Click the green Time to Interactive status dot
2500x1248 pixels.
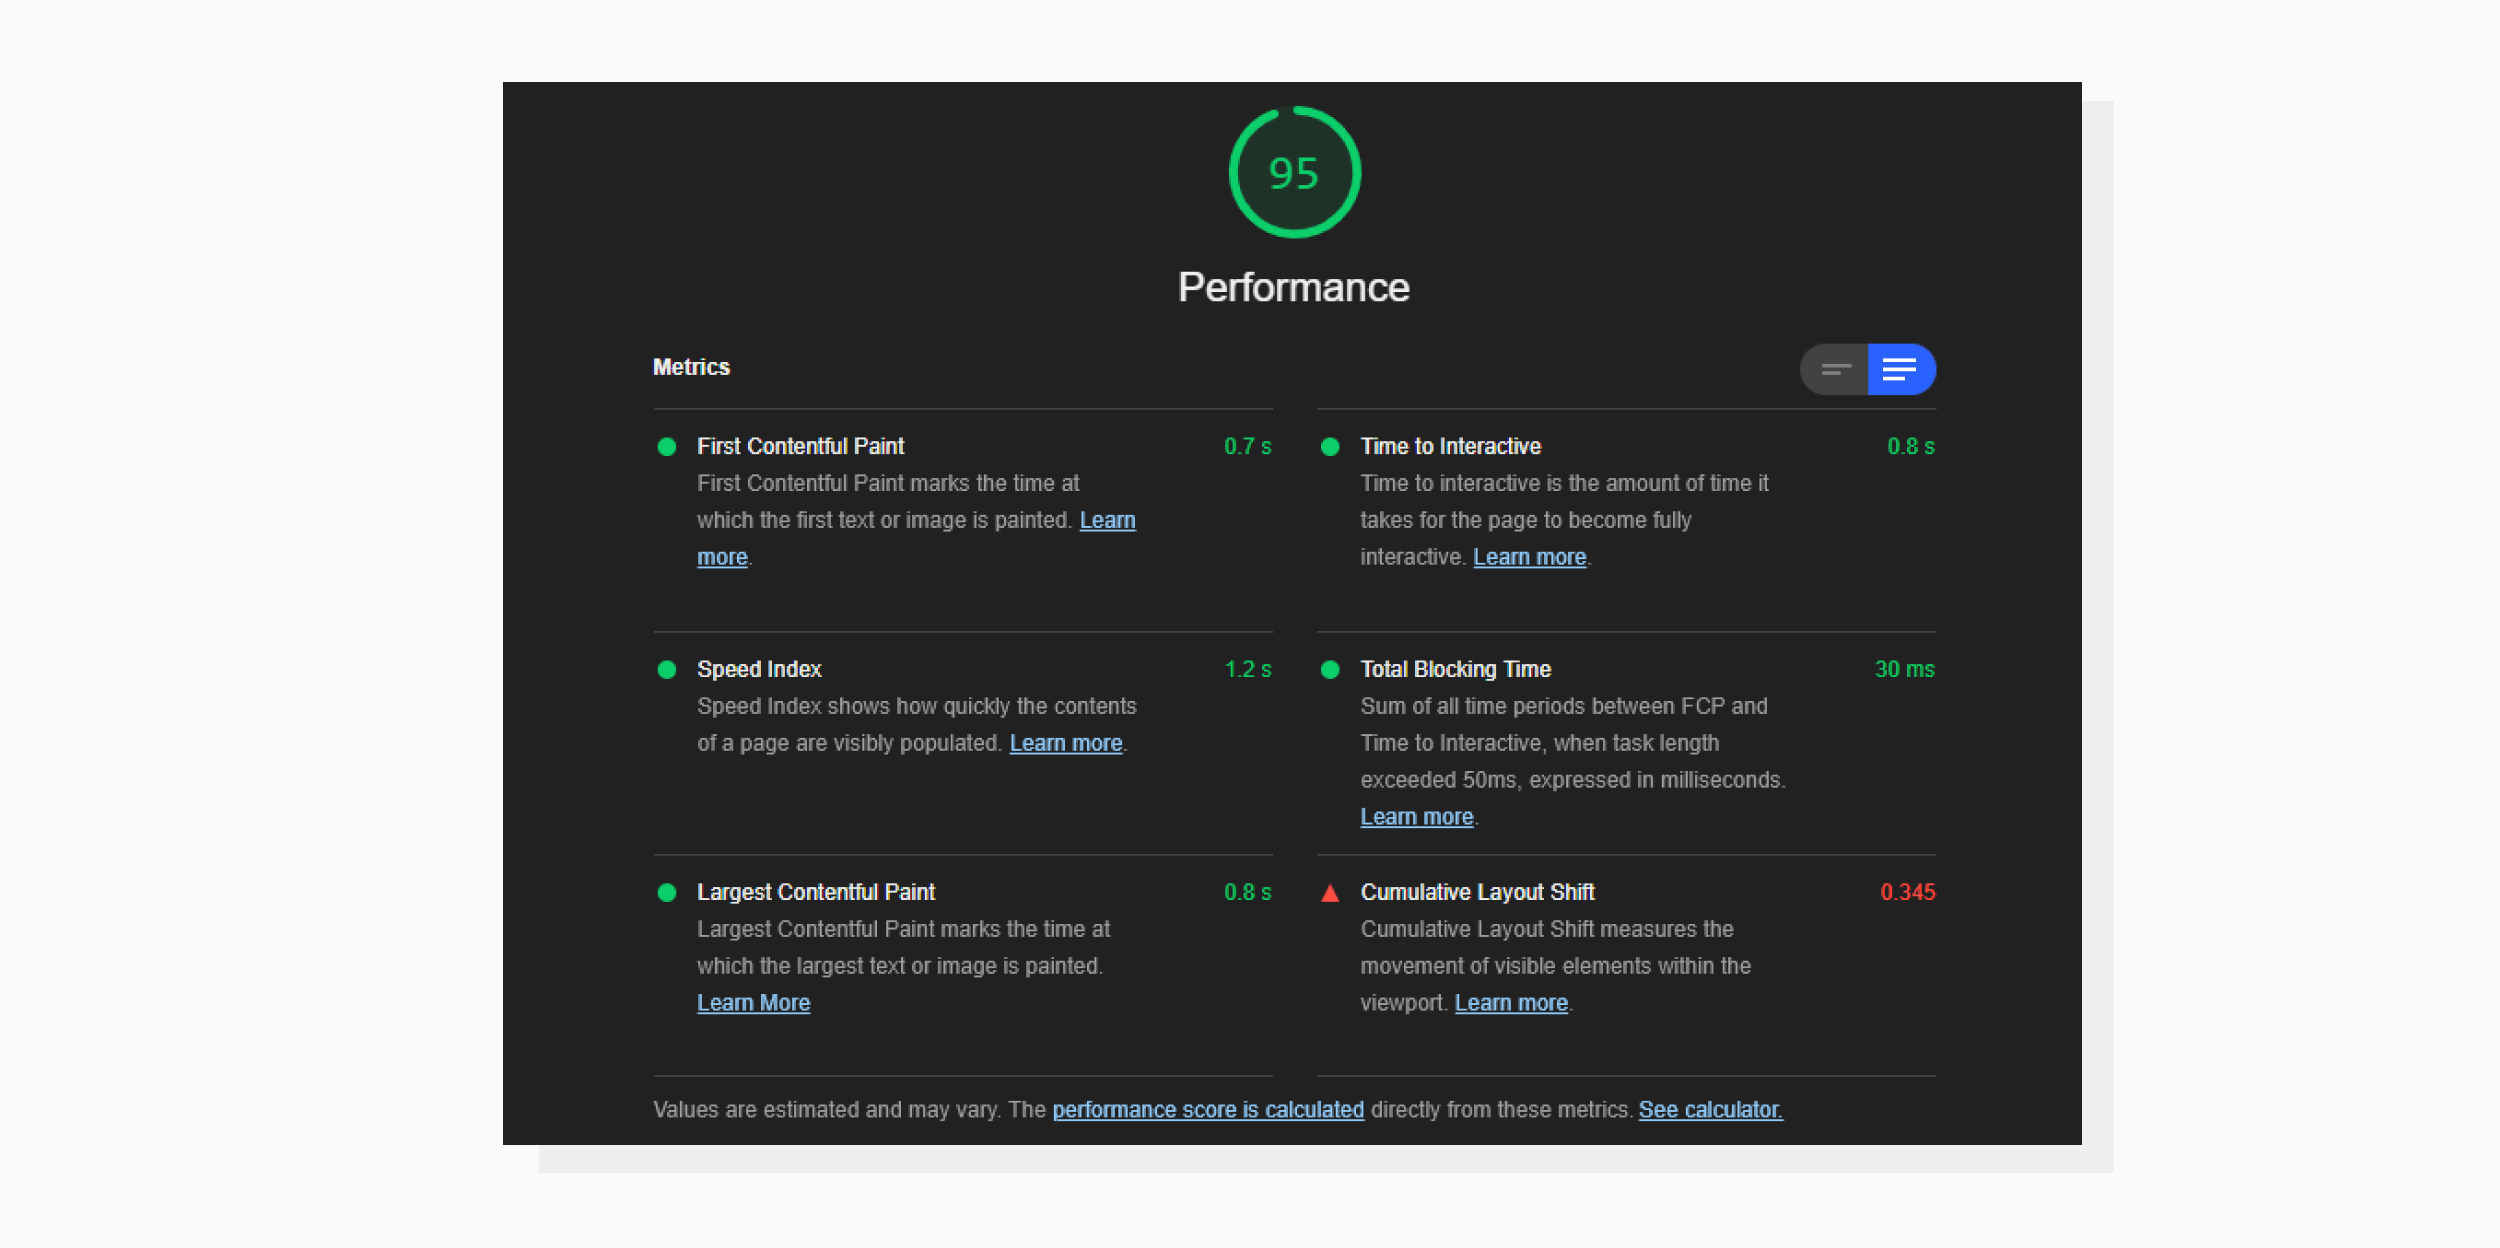(1331, 447)
